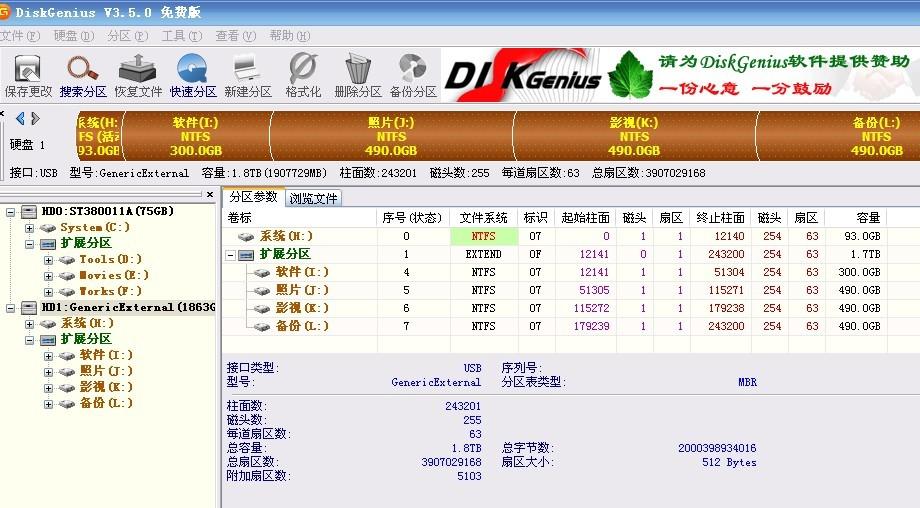Collapse 扩展分区 under HD1 in tree
920x508 pixels.
(x=29, y=340)
